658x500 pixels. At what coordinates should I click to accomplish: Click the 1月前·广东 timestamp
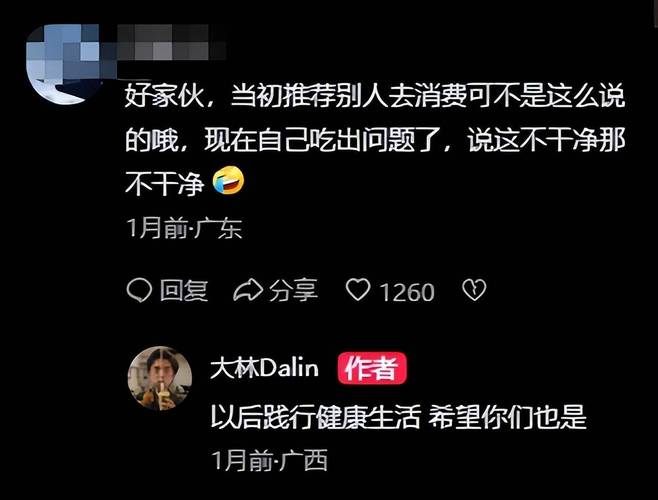tap(184, 228)
